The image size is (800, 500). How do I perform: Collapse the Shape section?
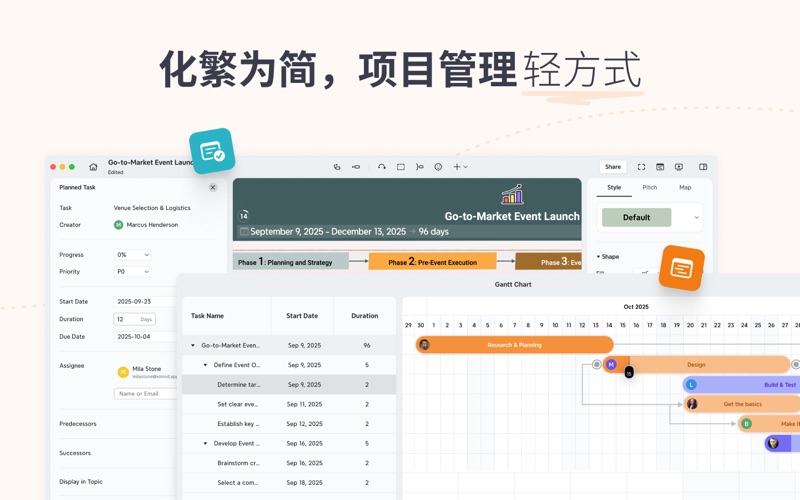pyautogui.click(x=598, y=257)
